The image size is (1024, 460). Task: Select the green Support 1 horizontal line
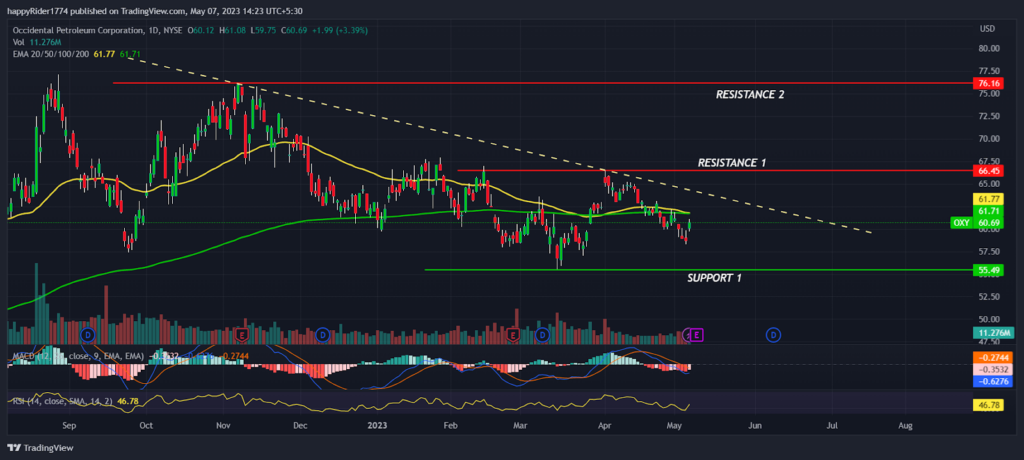(x=698, y=270)
